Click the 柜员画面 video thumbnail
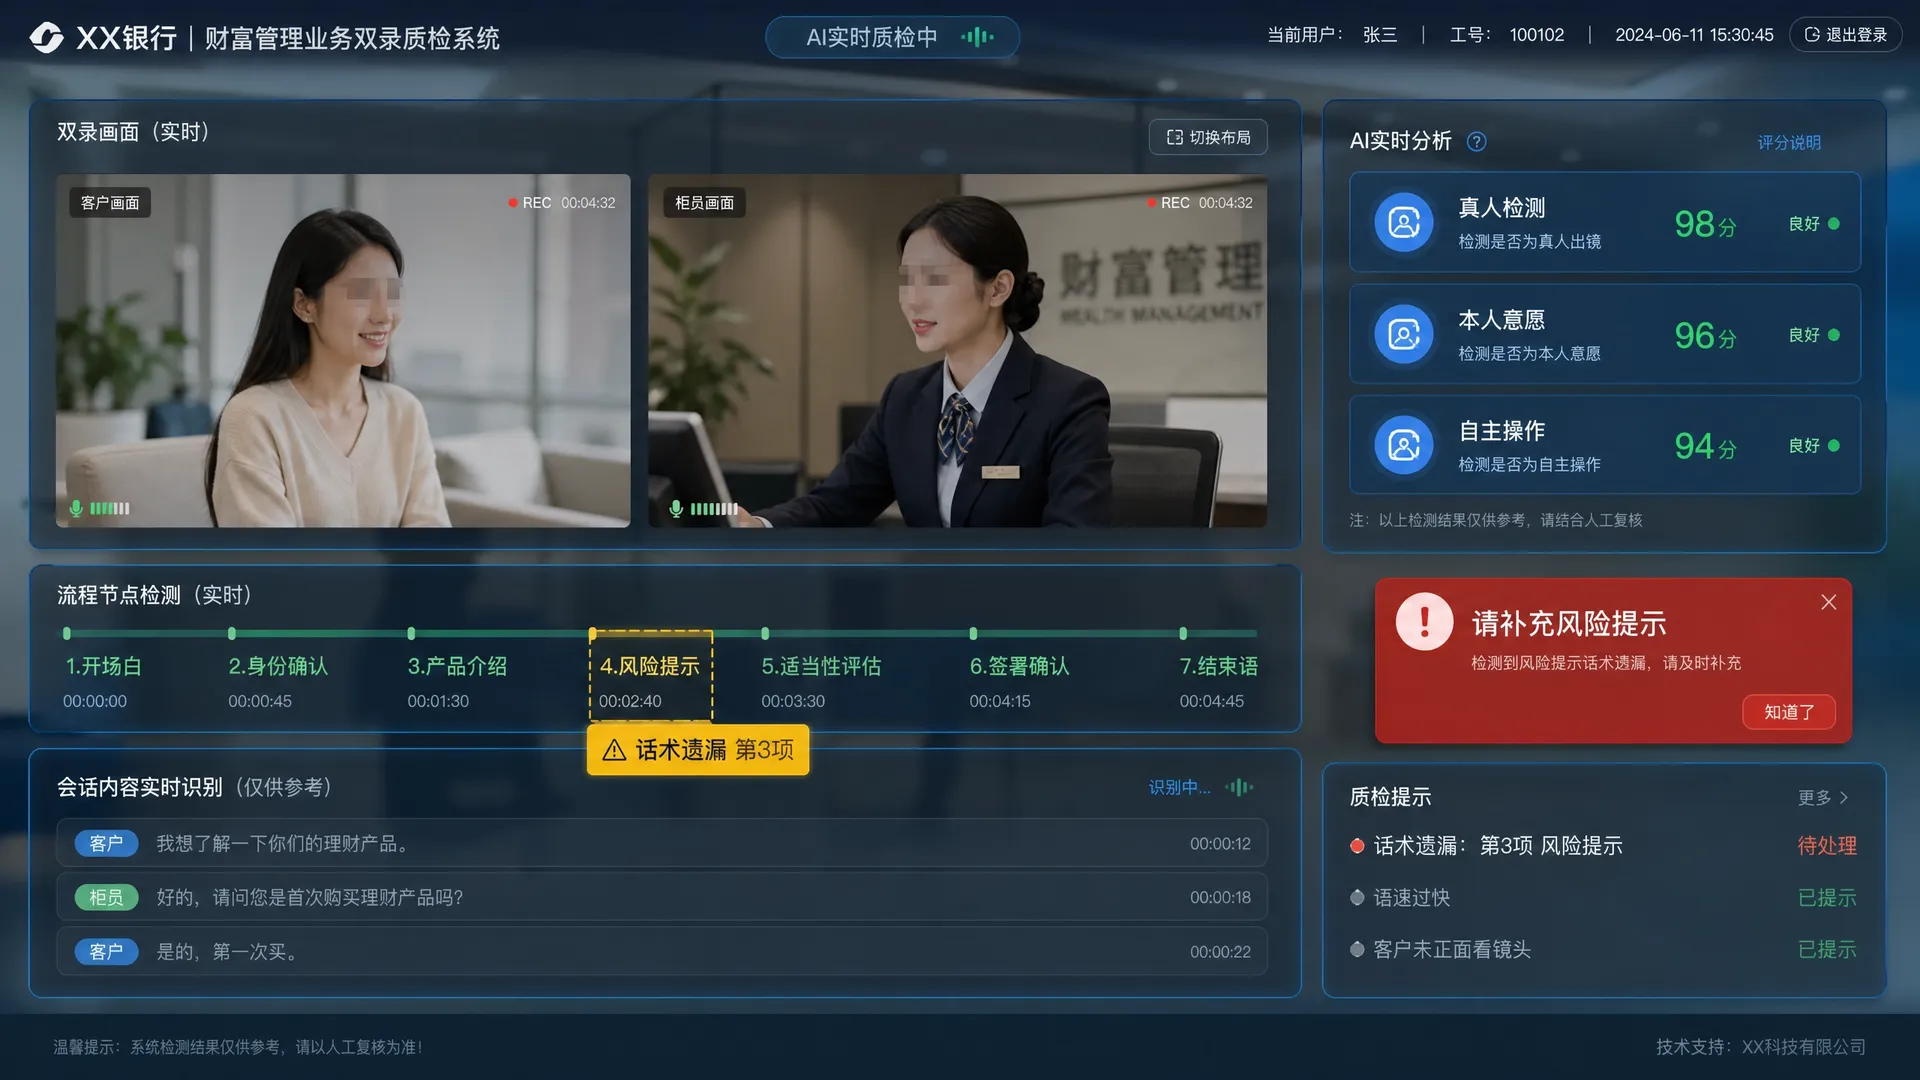Image resolution: width=1920 pixels, height=1080 pixels. (957, 351)
